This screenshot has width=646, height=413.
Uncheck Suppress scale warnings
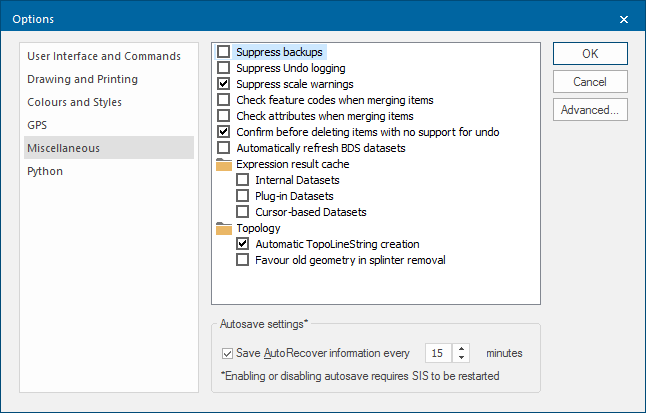(x=224, y=84)
